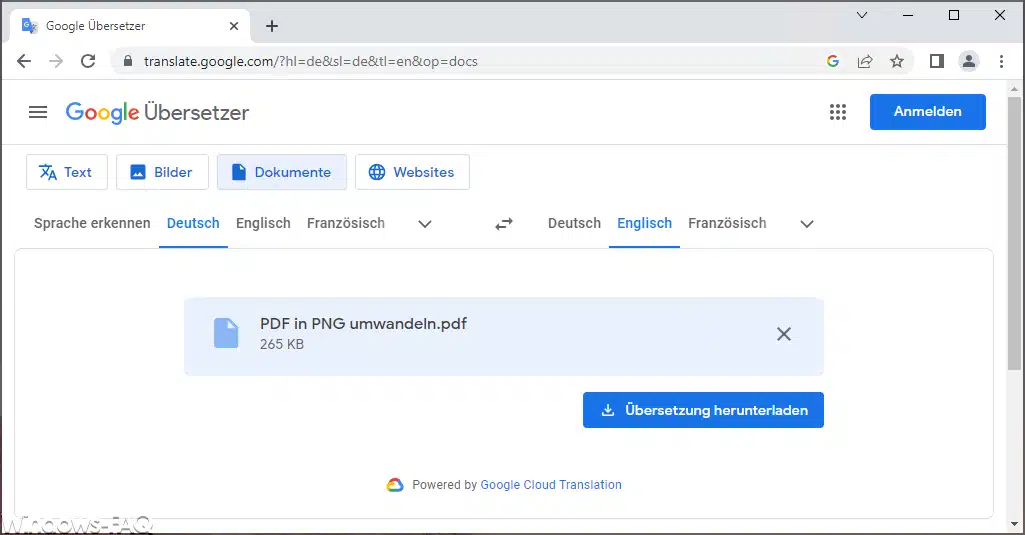Switch to Bilder translation mode

[162, 172]
